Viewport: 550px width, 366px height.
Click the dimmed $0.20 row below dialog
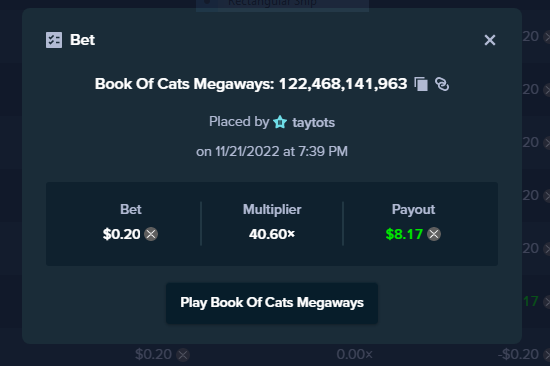coord(153,354)
